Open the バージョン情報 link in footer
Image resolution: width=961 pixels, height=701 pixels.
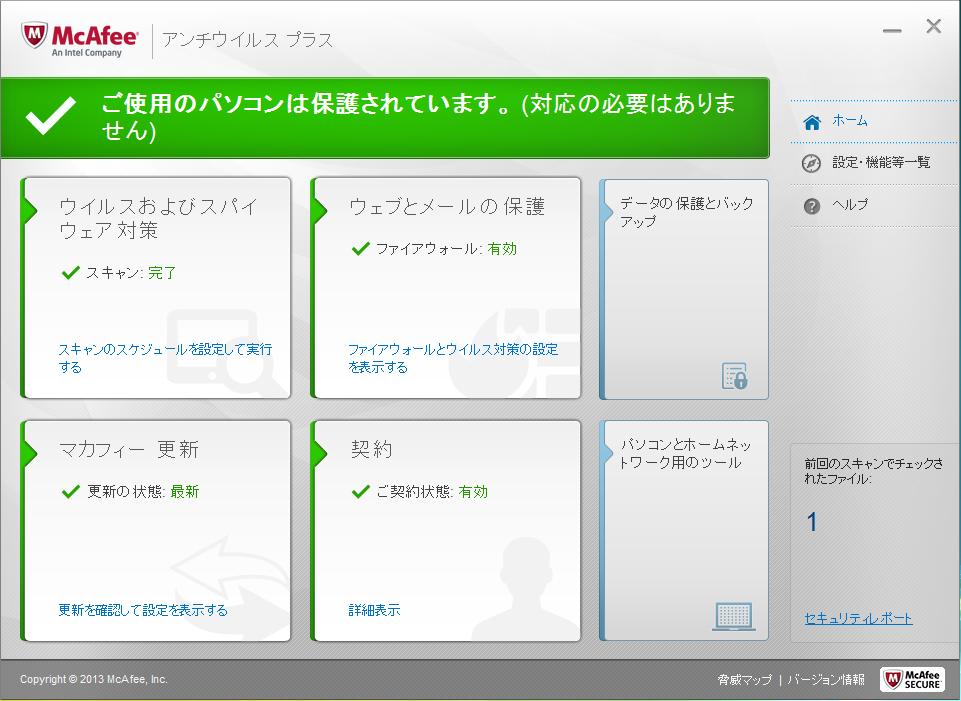pyautogui.click(x=826, y=680)
